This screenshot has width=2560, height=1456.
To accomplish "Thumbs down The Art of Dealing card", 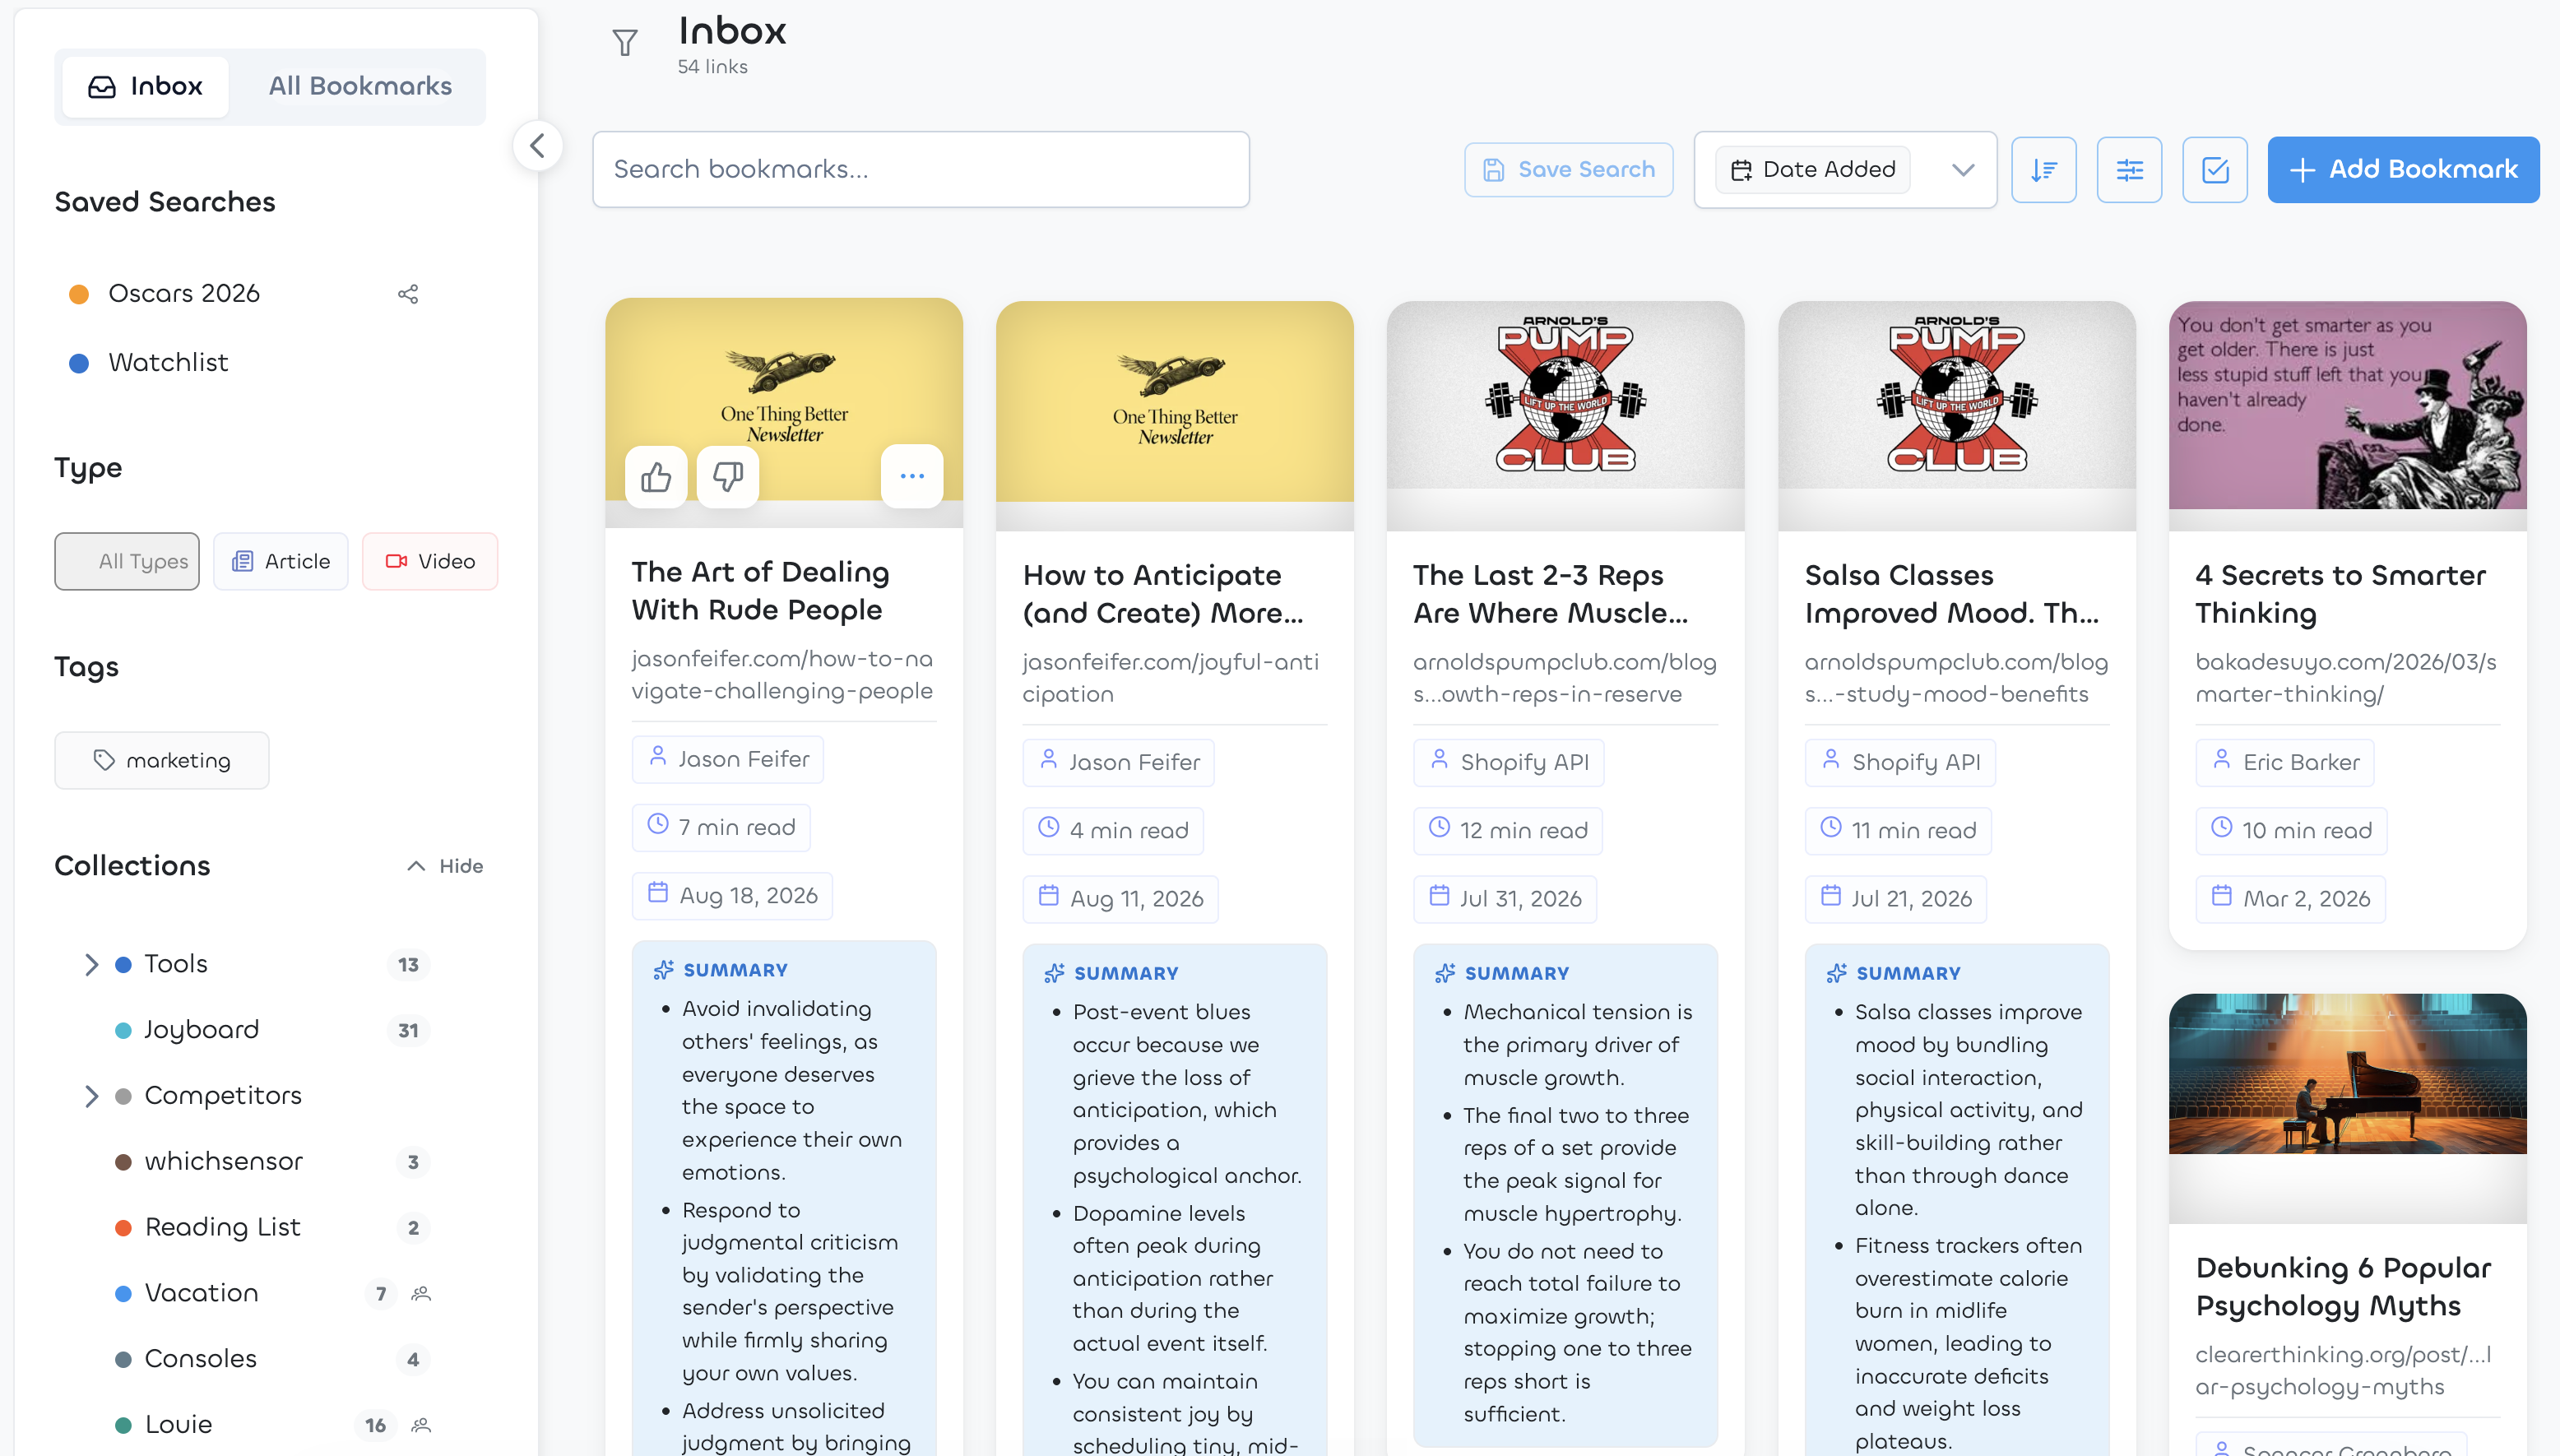I will tap(728, 476).
